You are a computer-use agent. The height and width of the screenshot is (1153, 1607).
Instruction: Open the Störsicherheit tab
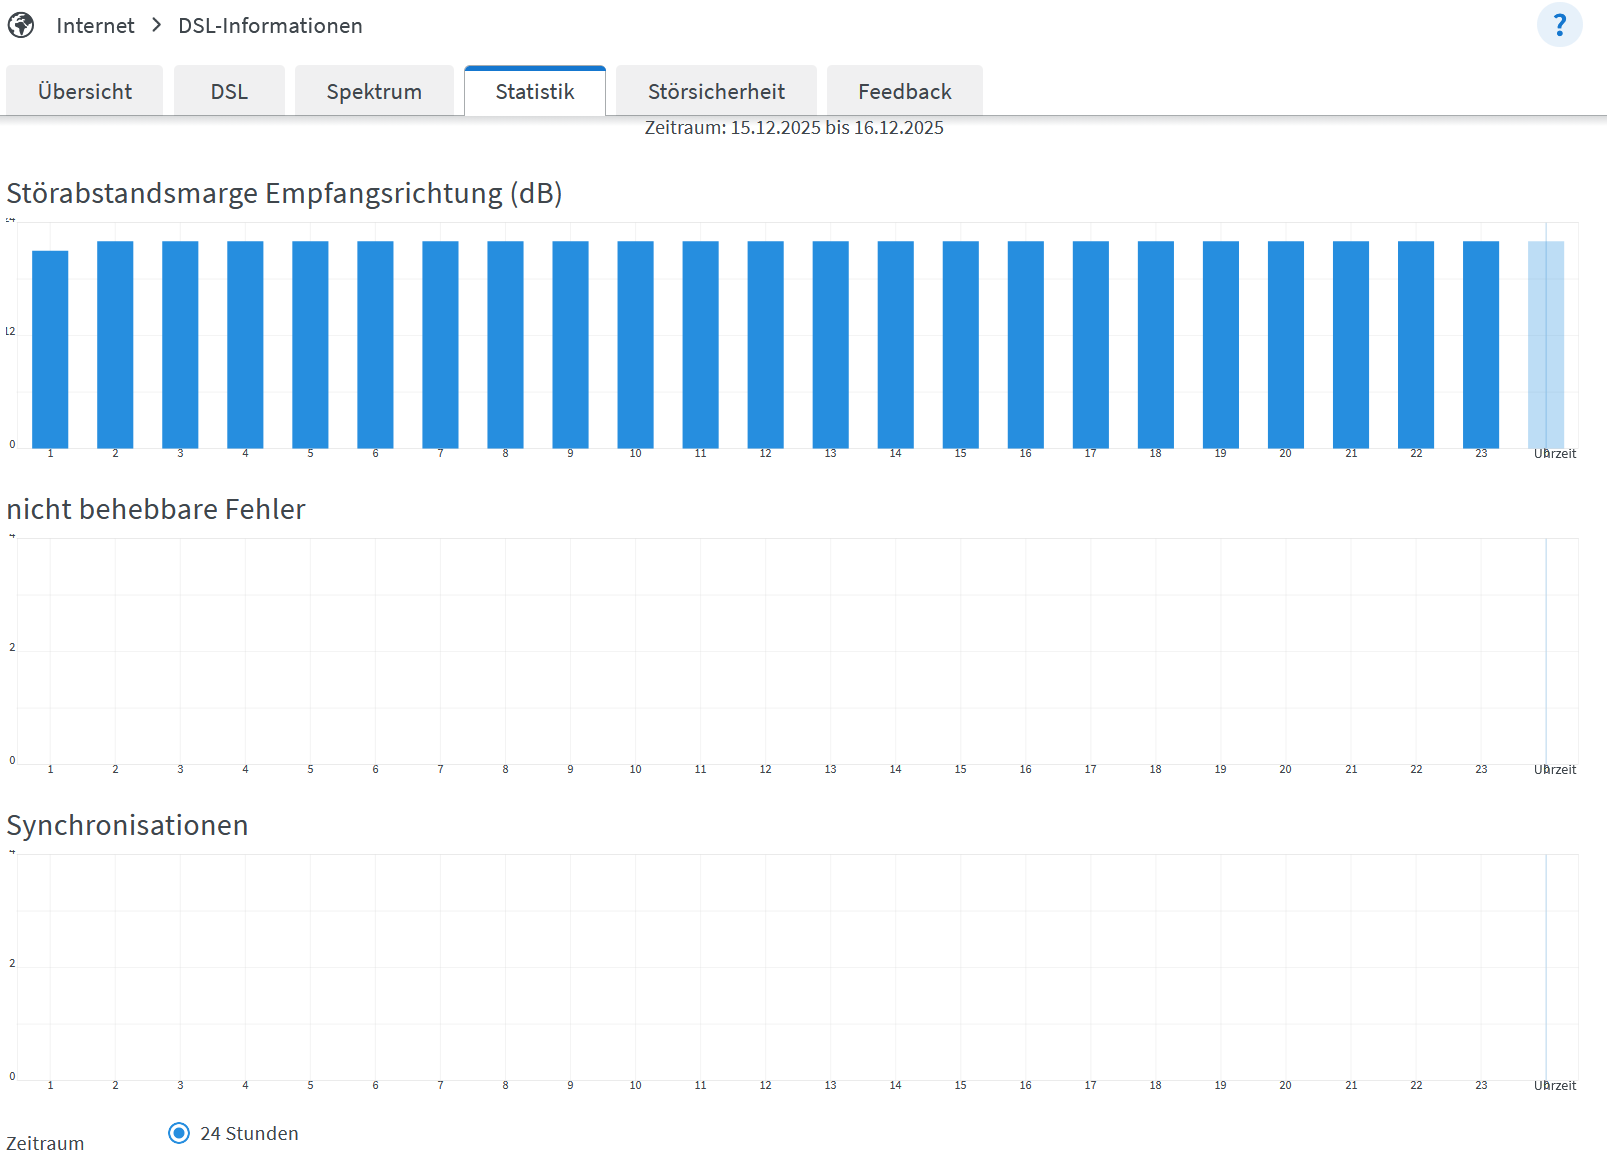[716, 91]
